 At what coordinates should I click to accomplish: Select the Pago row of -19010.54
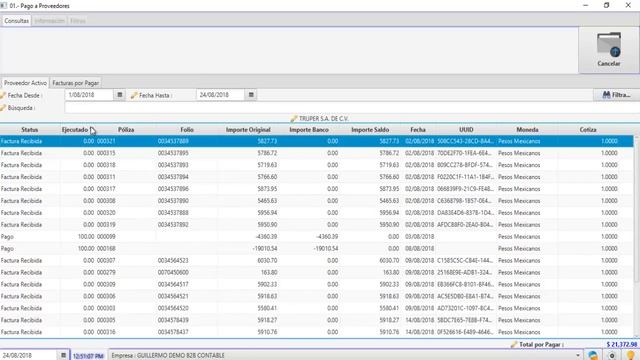[317, 249]
